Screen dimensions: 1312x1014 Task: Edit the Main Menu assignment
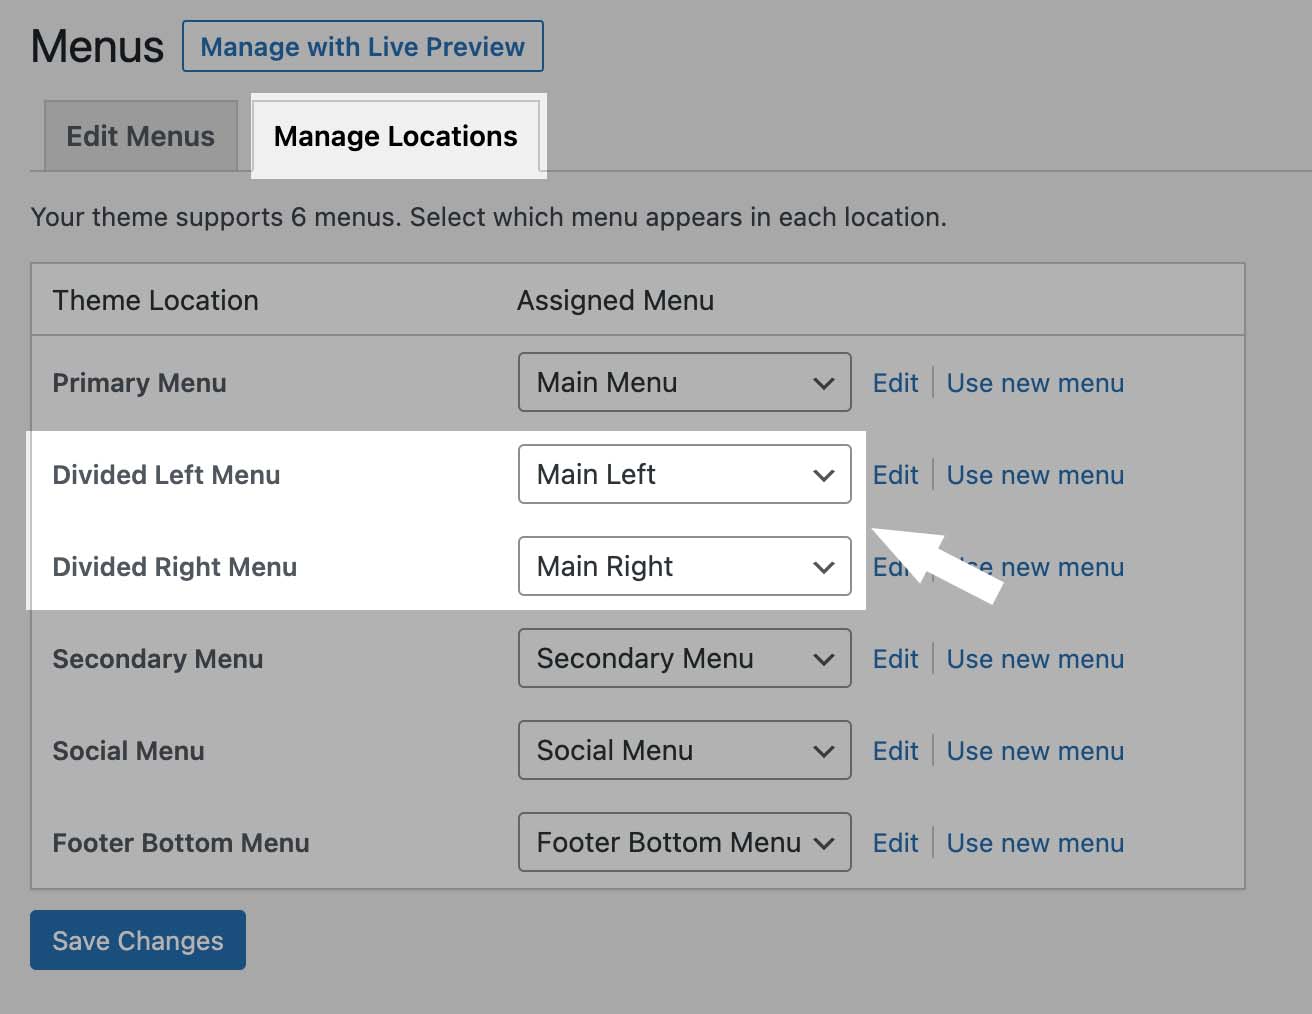(x=894, y=382)
